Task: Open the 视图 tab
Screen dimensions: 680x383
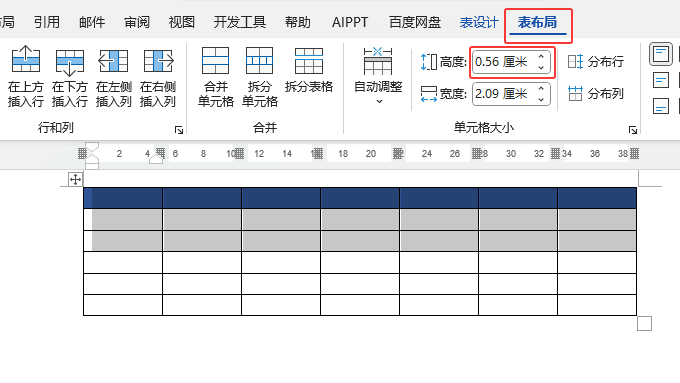Action: [181, 22]
